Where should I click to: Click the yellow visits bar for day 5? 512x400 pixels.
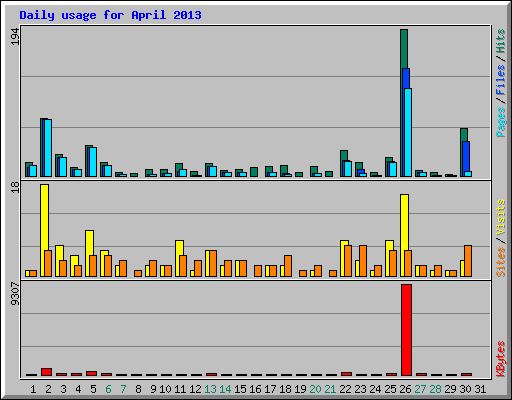click(x=89, y=243)
